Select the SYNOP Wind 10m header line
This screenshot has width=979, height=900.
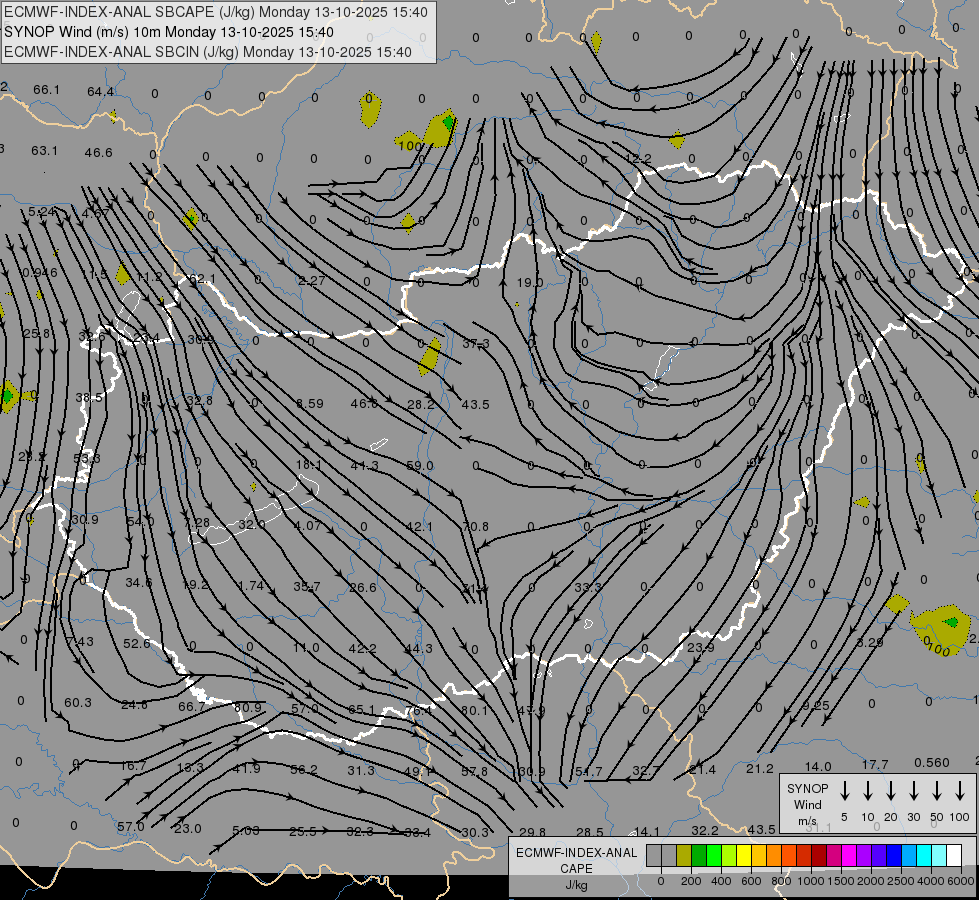tap(169, 32)
